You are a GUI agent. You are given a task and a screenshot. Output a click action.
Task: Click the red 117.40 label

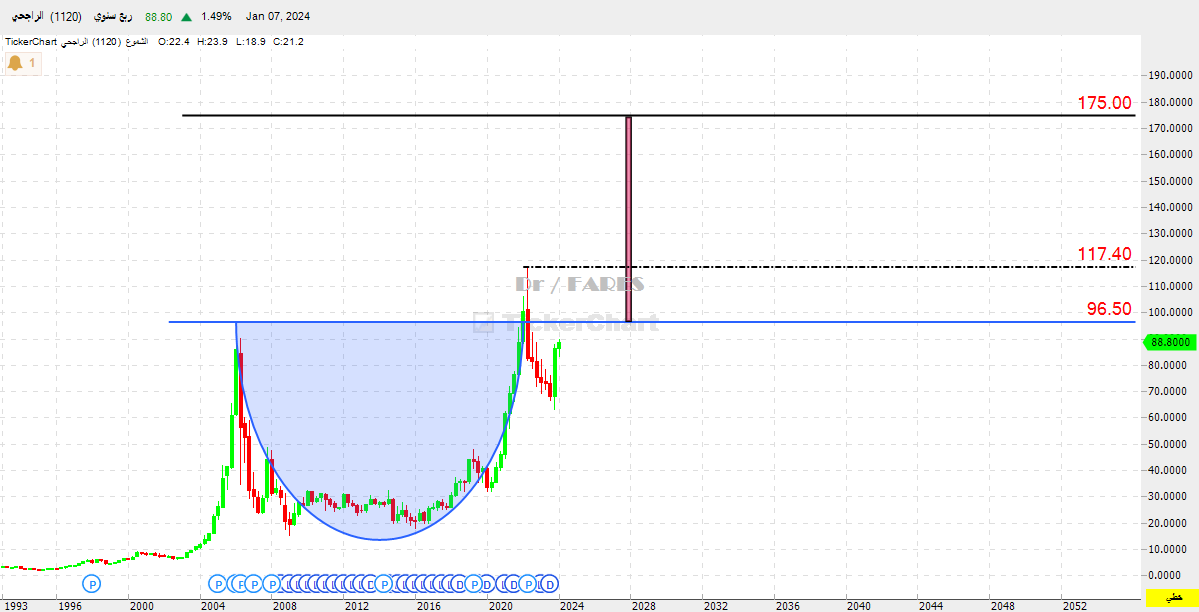tap(1104, 254)
